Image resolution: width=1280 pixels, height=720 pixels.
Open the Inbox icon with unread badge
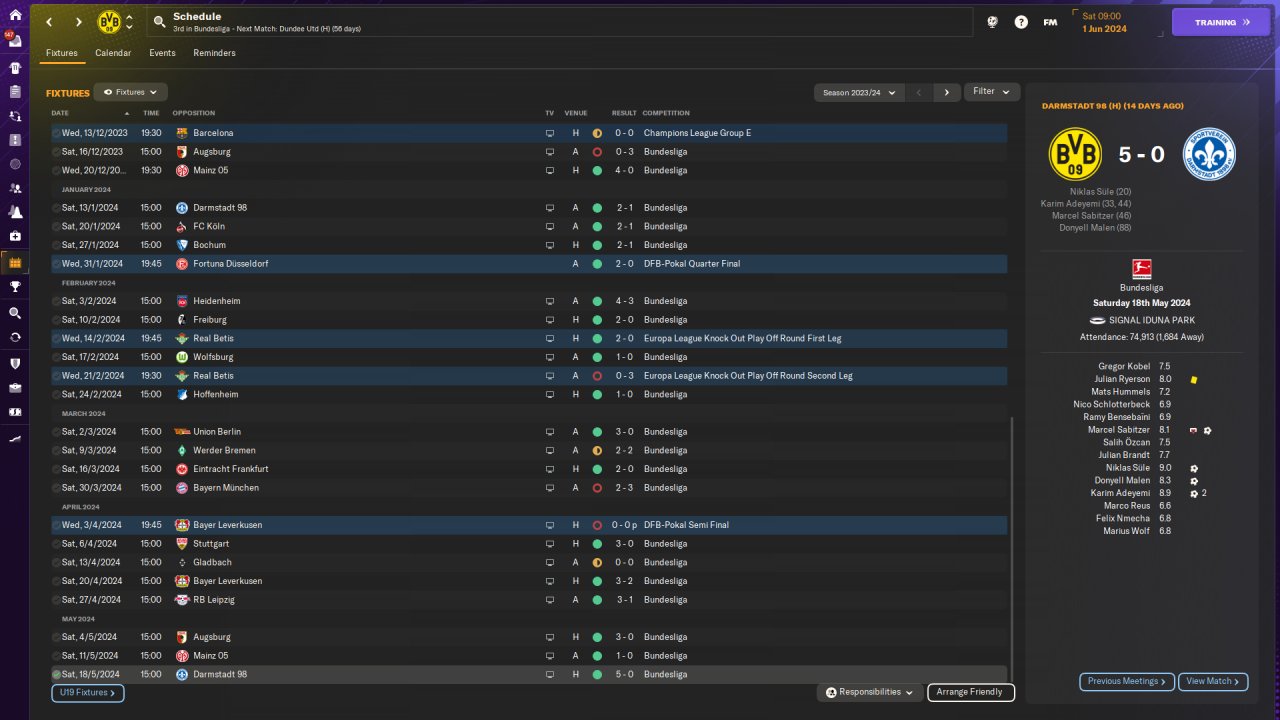[x=15, y=41]
